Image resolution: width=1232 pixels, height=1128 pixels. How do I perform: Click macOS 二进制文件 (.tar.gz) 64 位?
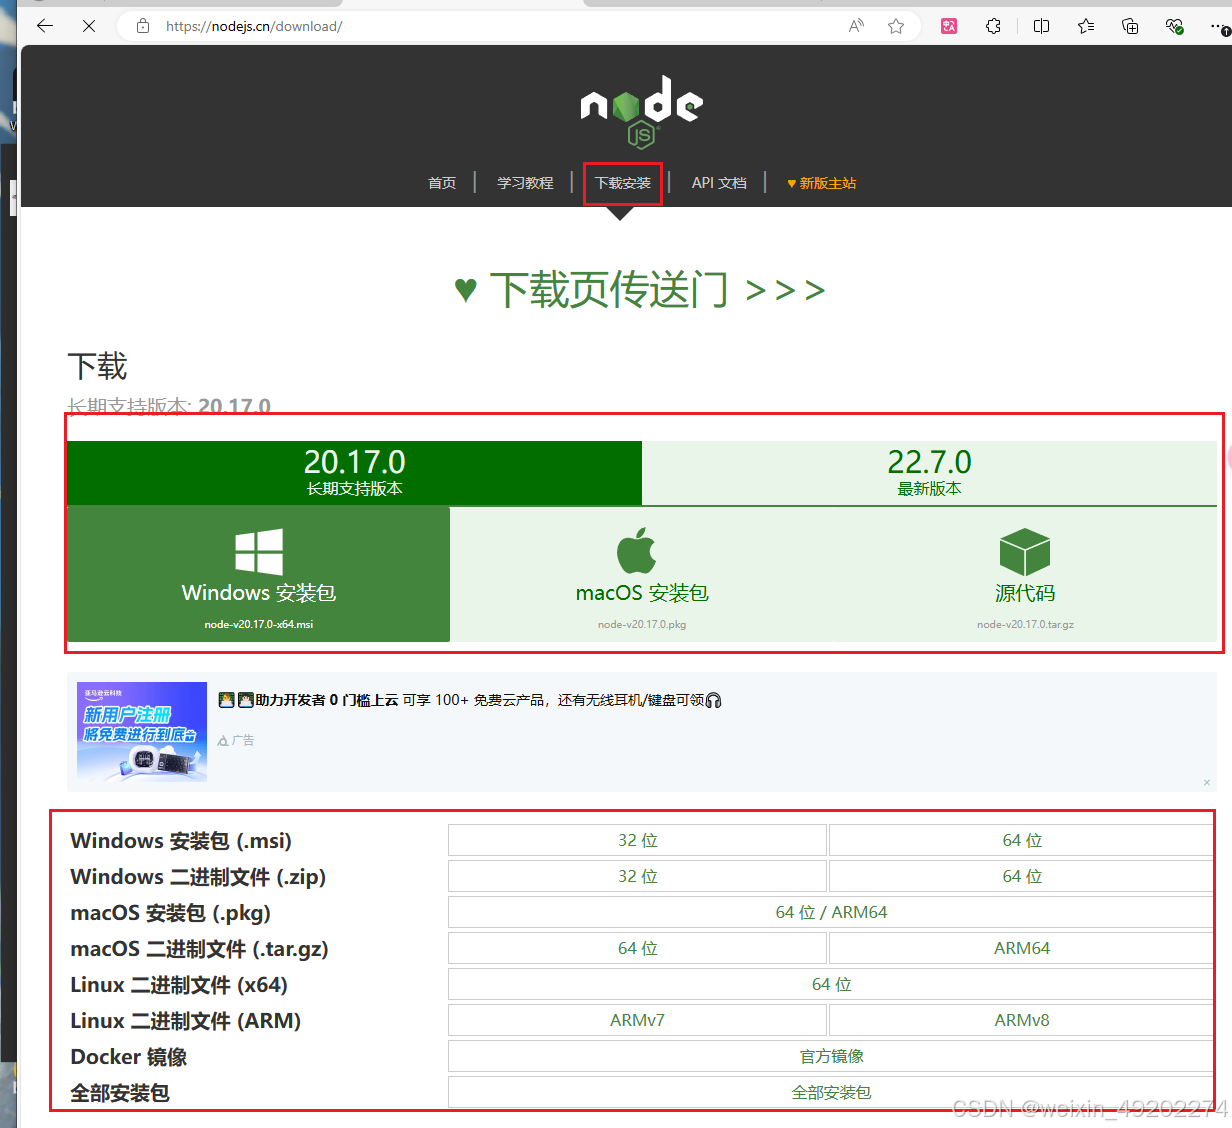(637, 948)
